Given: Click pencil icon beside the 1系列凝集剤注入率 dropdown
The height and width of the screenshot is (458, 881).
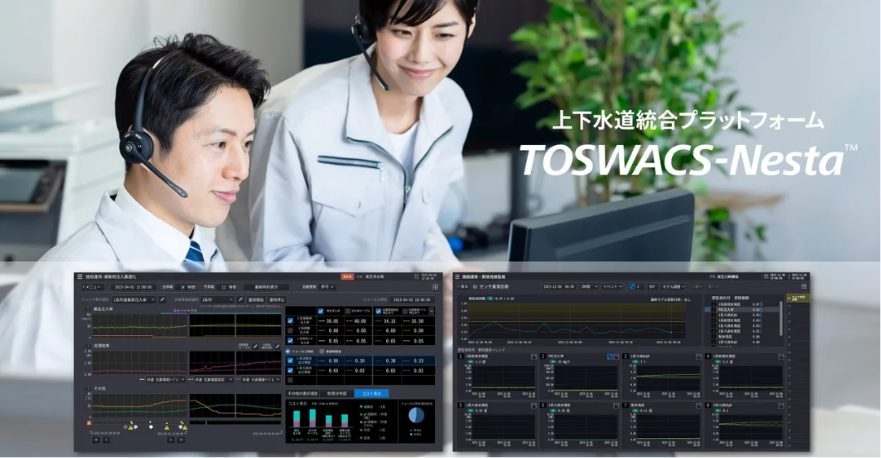Looking at the screenshot, I should (x=162, y=300).
